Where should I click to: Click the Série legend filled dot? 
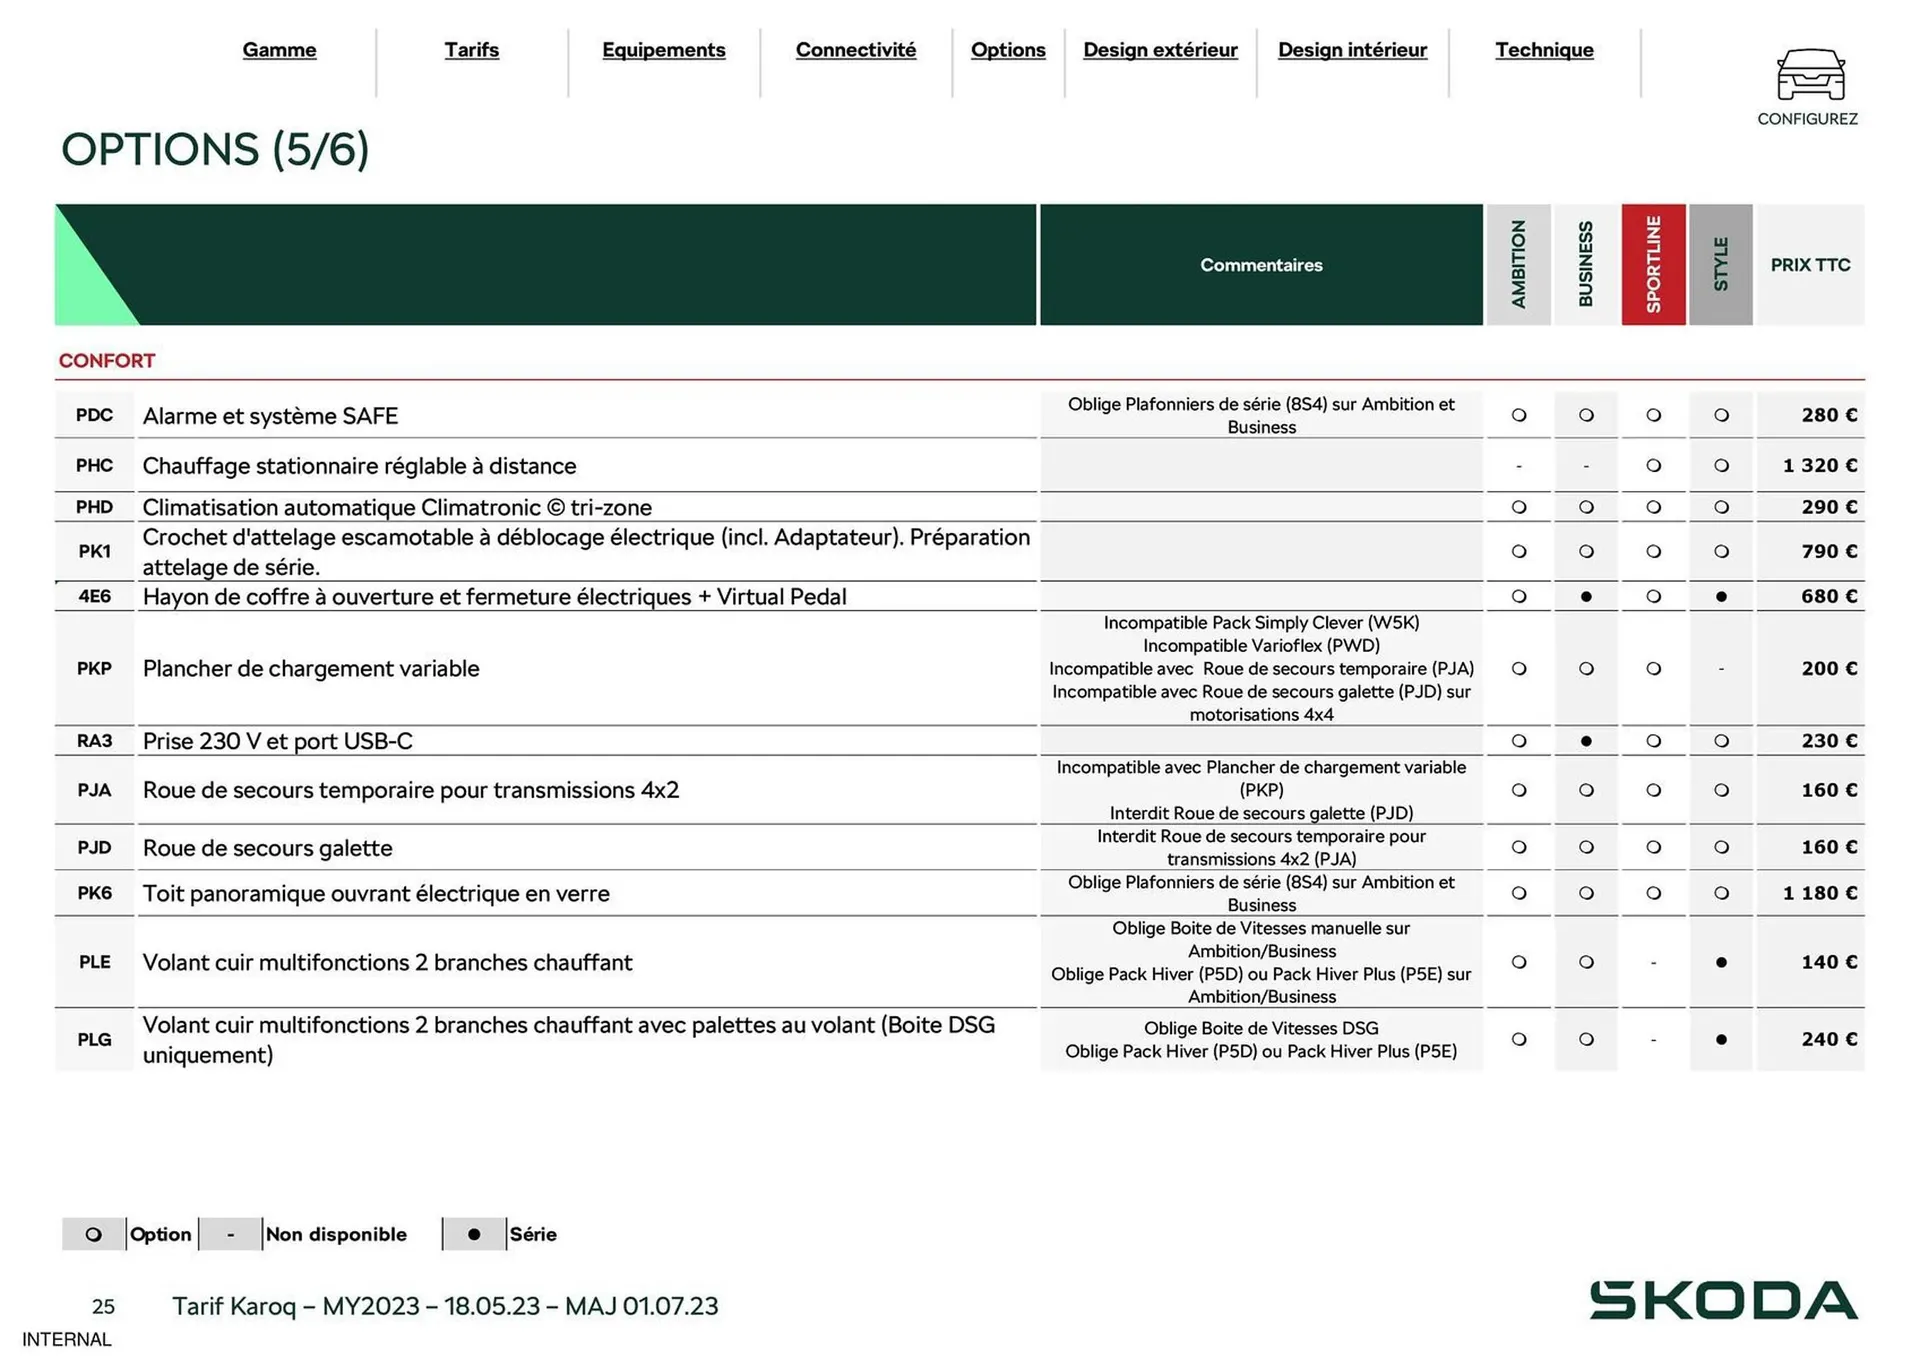pos(473,1234)
